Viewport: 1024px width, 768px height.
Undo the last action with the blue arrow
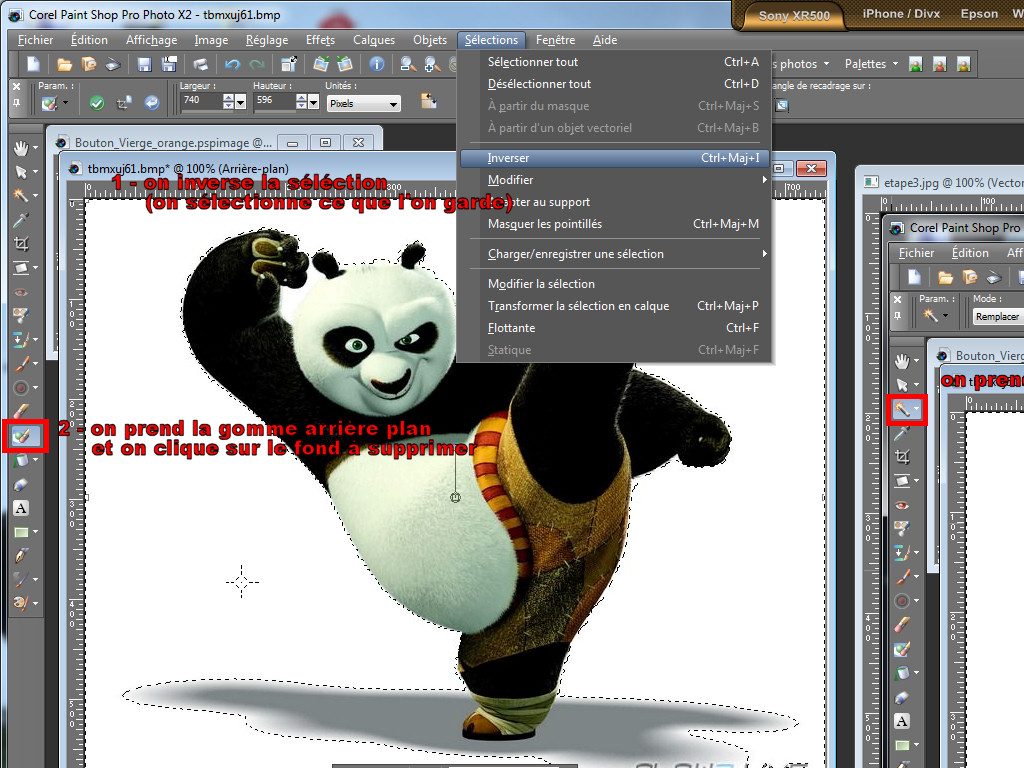click(232, 64)
